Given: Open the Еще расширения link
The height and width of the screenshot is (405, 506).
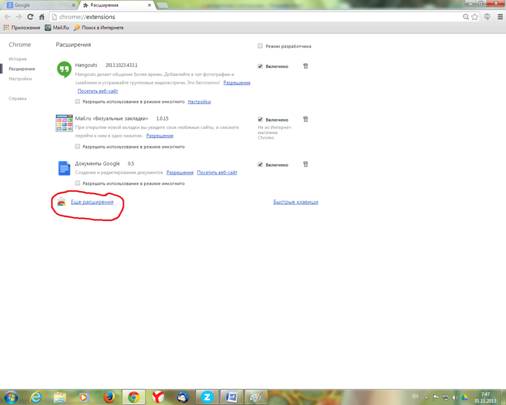Looking at the screenshot, I should click(x=92, y=202).
